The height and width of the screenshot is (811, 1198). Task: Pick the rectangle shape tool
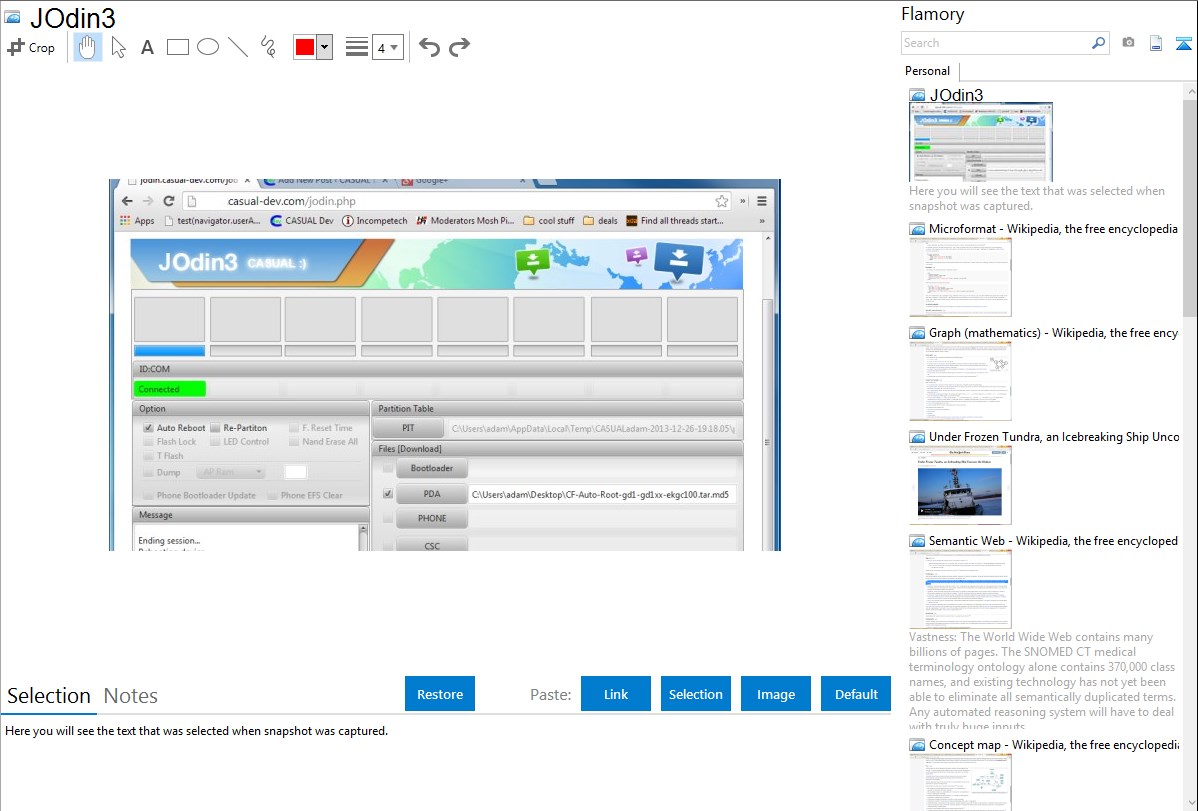pyautogui.click(x=177, y=47)
